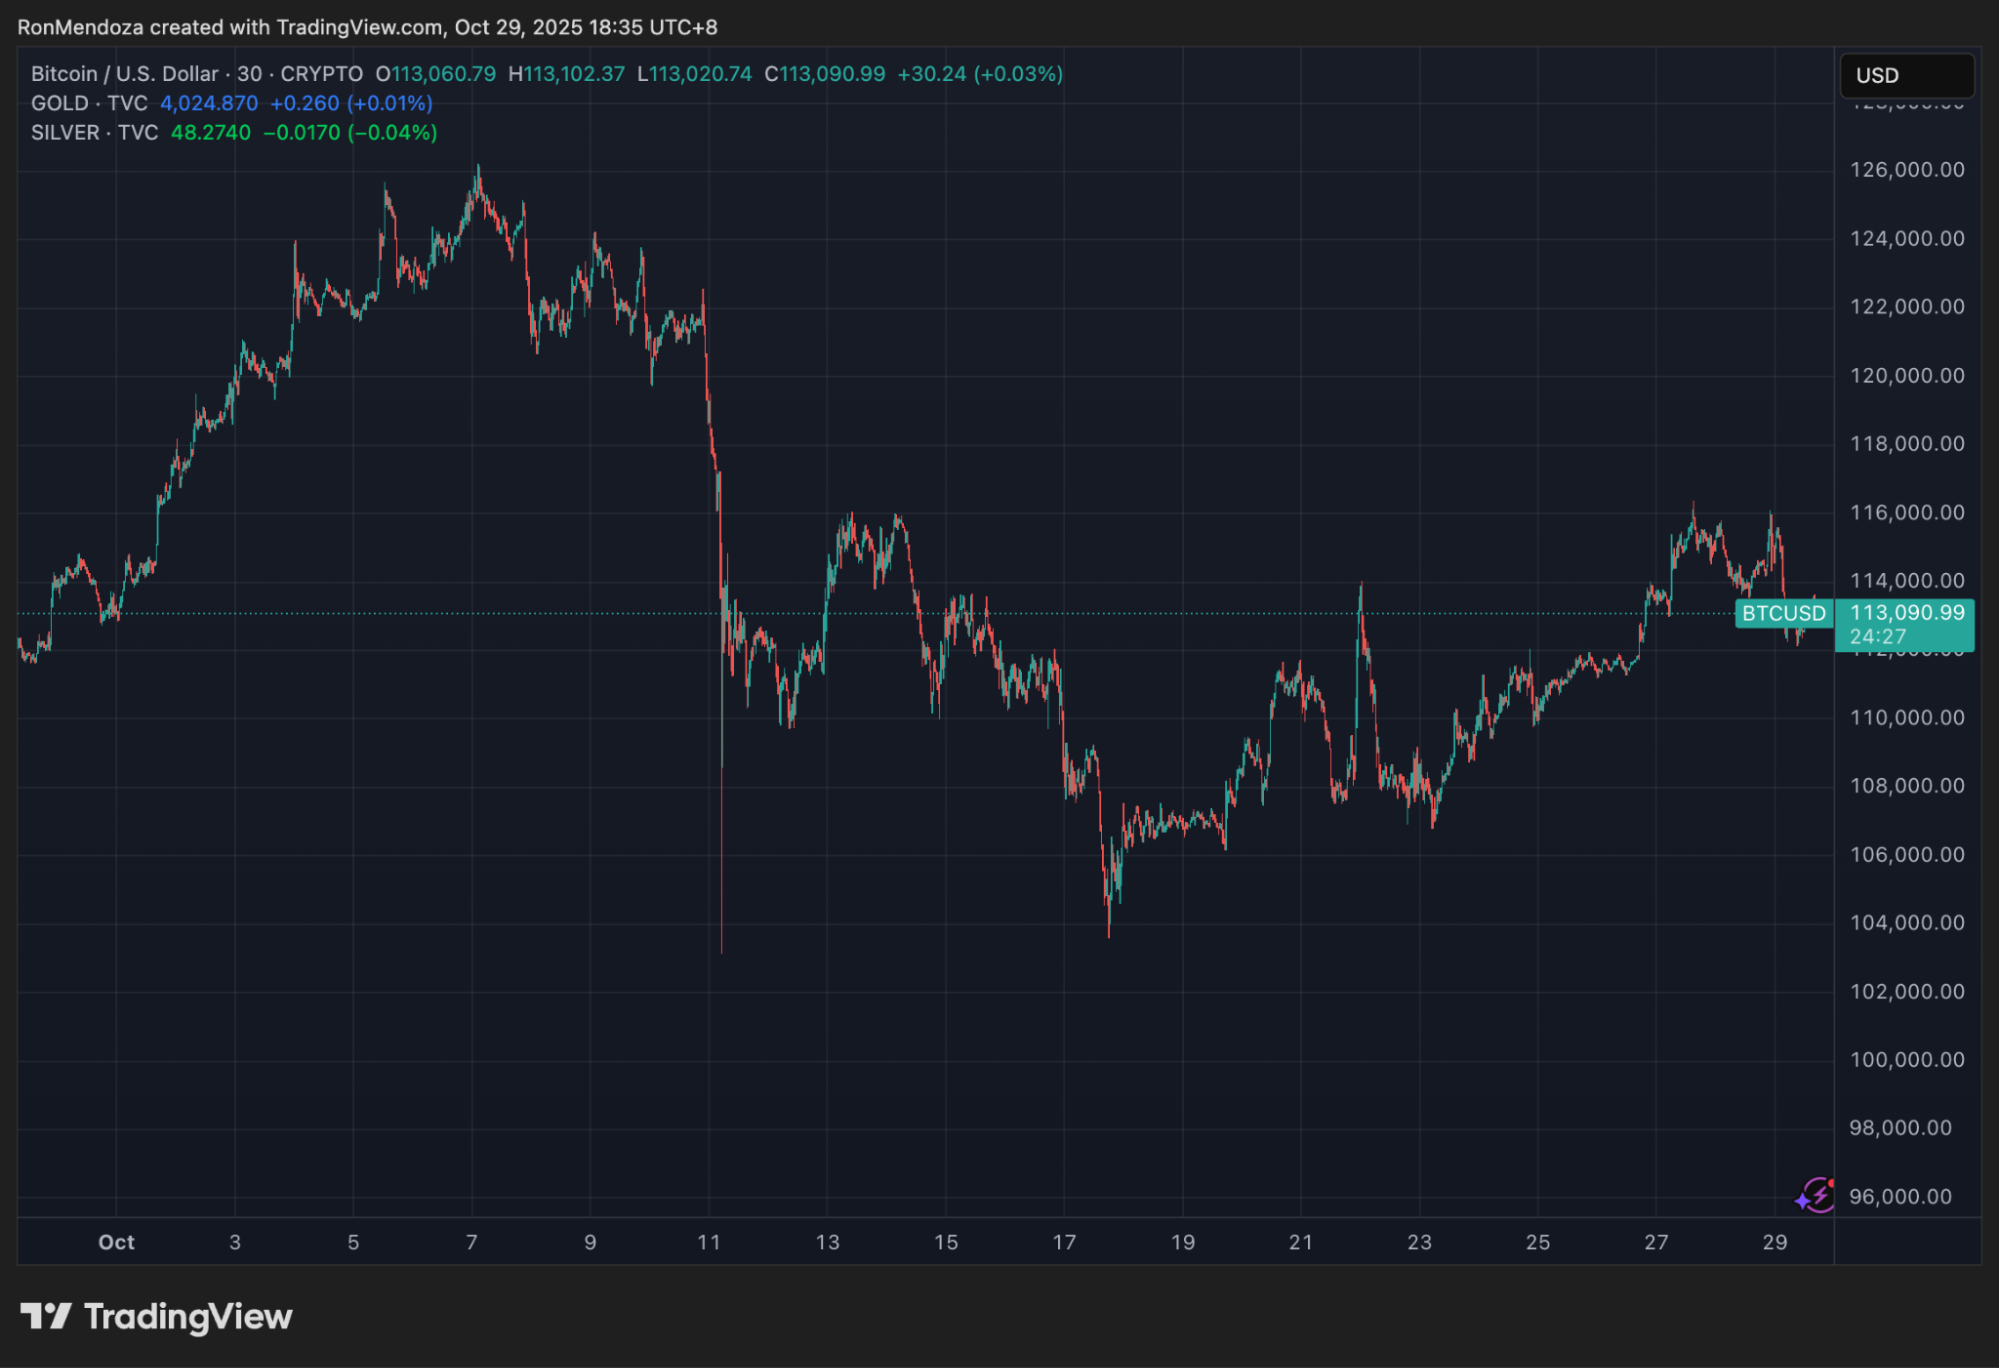1999x1369 pixels.
Task: Click the Oct label on time axis
Action: [116, 1242]
